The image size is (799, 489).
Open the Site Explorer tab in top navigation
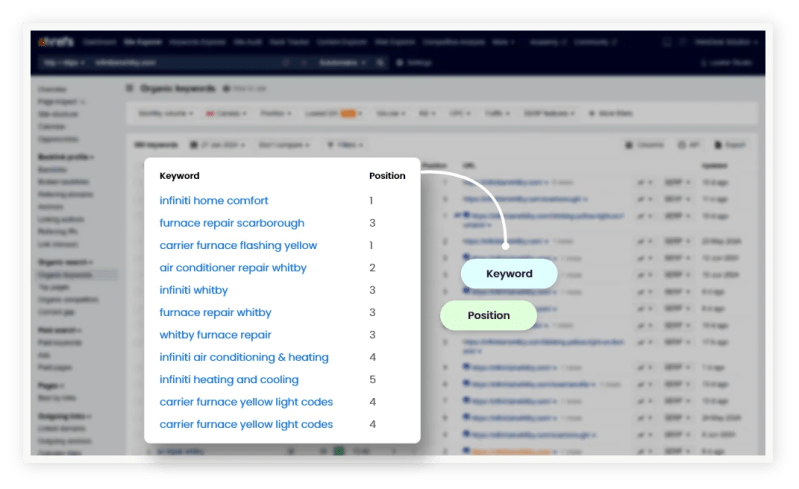[143, 42]
